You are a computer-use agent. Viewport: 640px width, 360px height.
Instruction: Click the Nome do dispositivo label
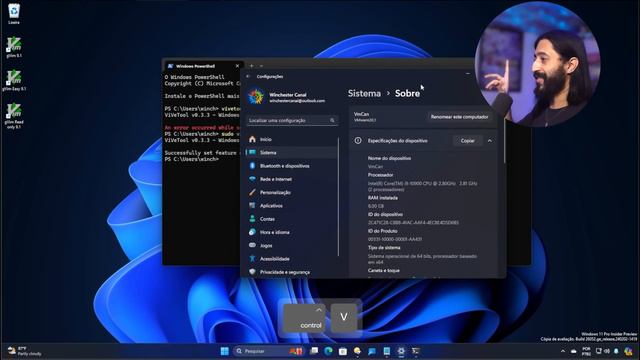click(389, 158)
